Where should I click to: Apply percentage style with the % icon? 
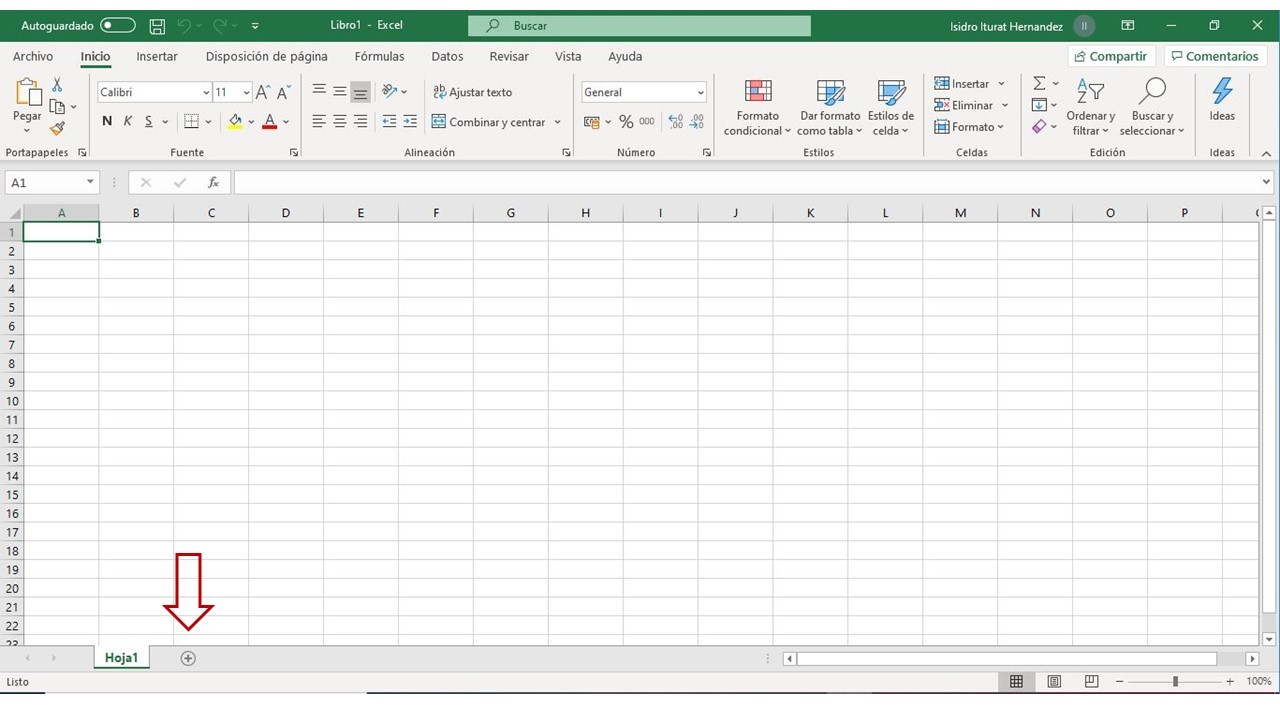[629, 121]
